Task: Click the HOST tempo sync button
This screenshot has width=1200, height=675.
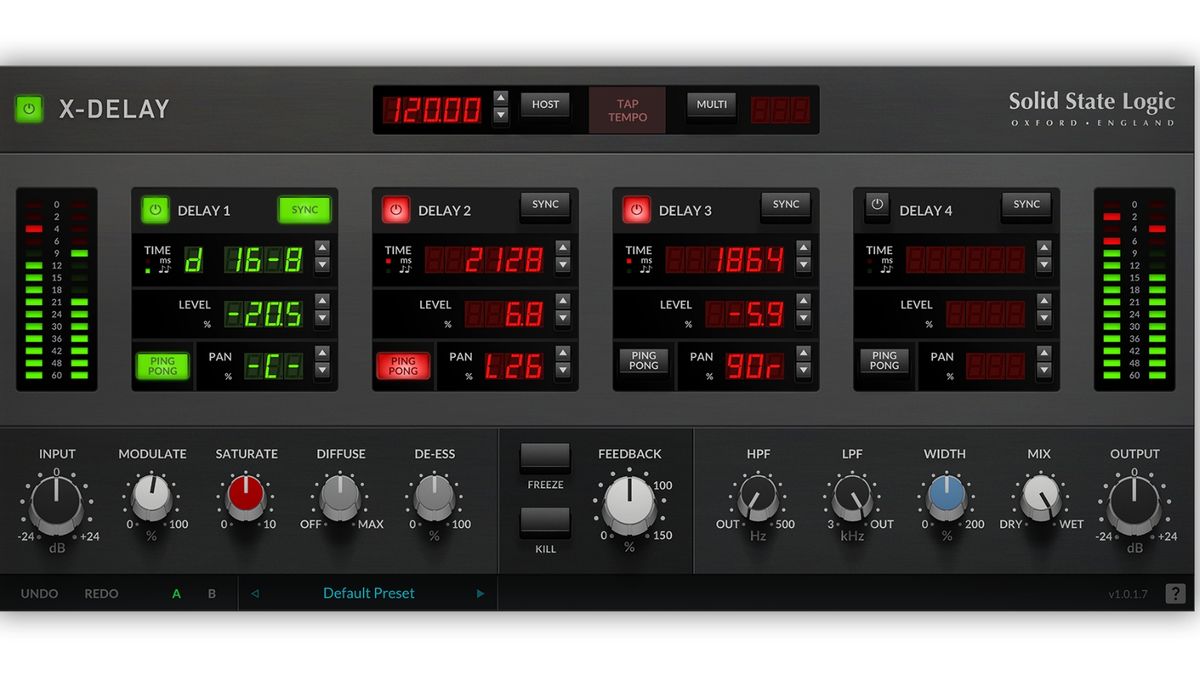Action: (x=545, y=104)
